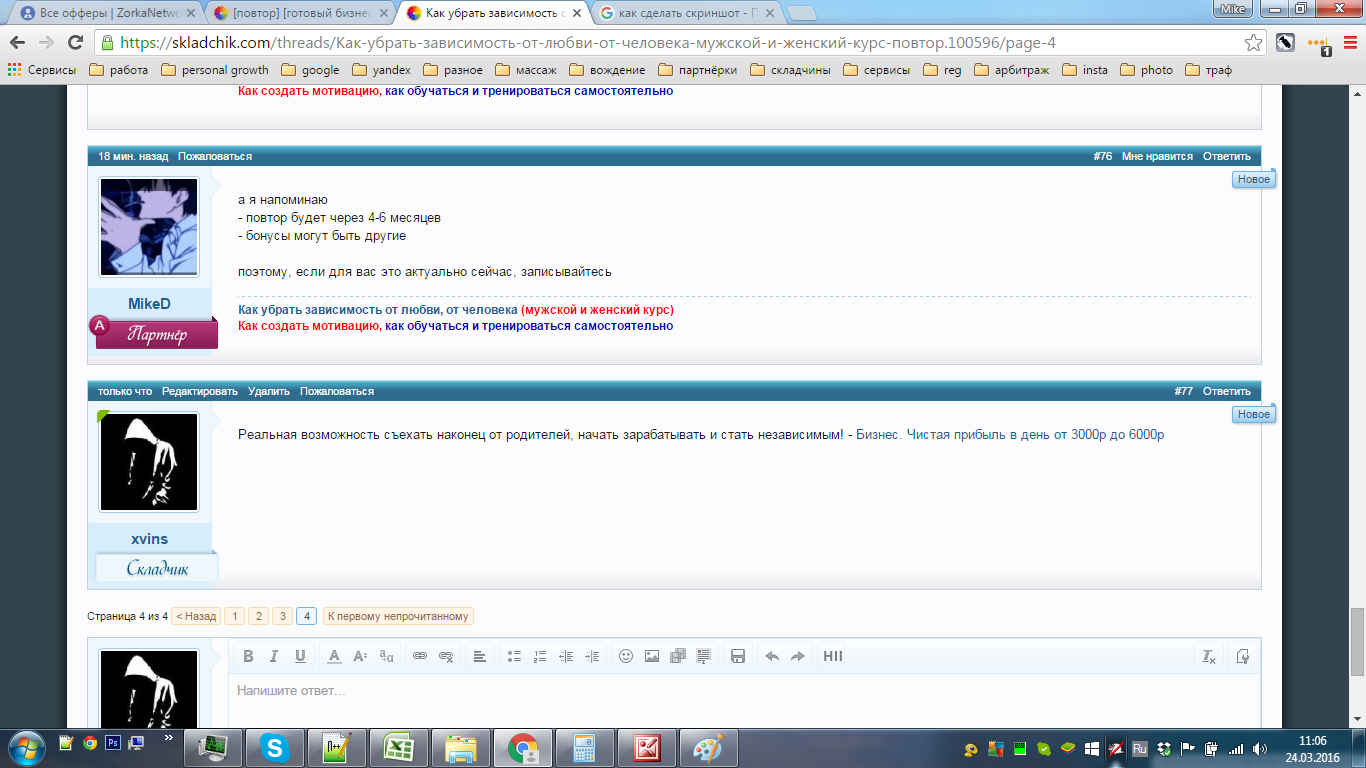Open the bookmarks folder 'складчины'
The width and height of the screenshot is (1366, 768).
coord(790,70)
